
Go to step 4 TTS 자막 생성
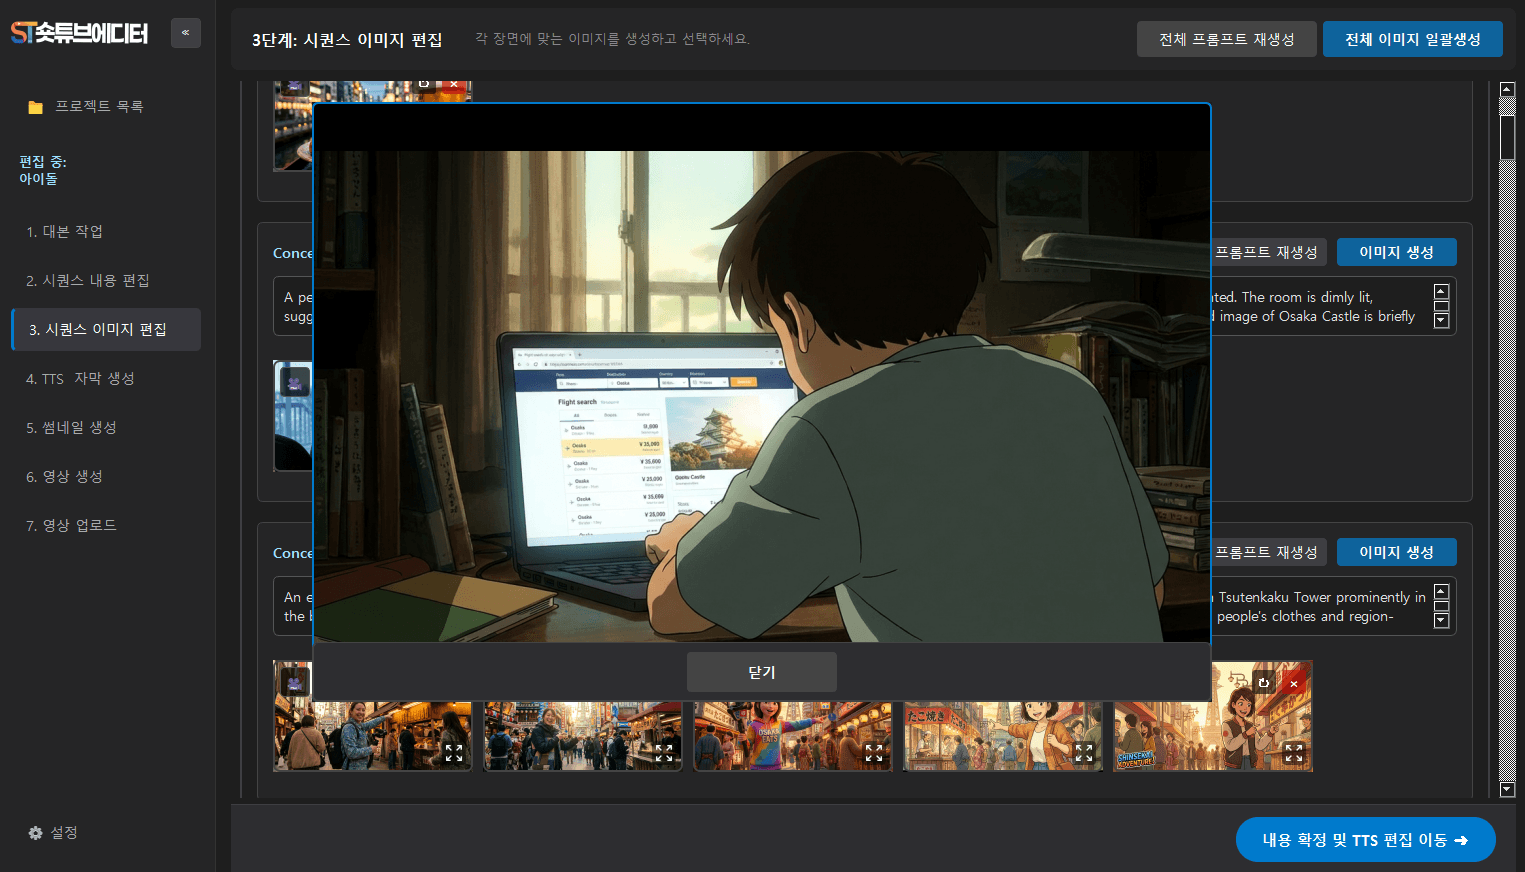[80, 378]
